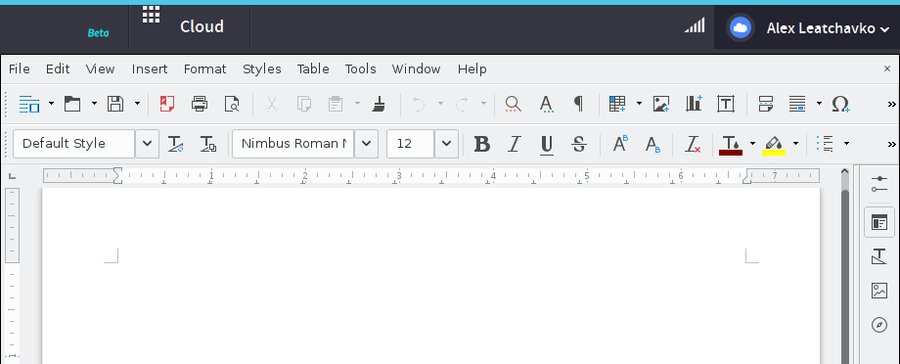Apply yellow highlighting color
900x364 pixels.
[x=774, y=144]
